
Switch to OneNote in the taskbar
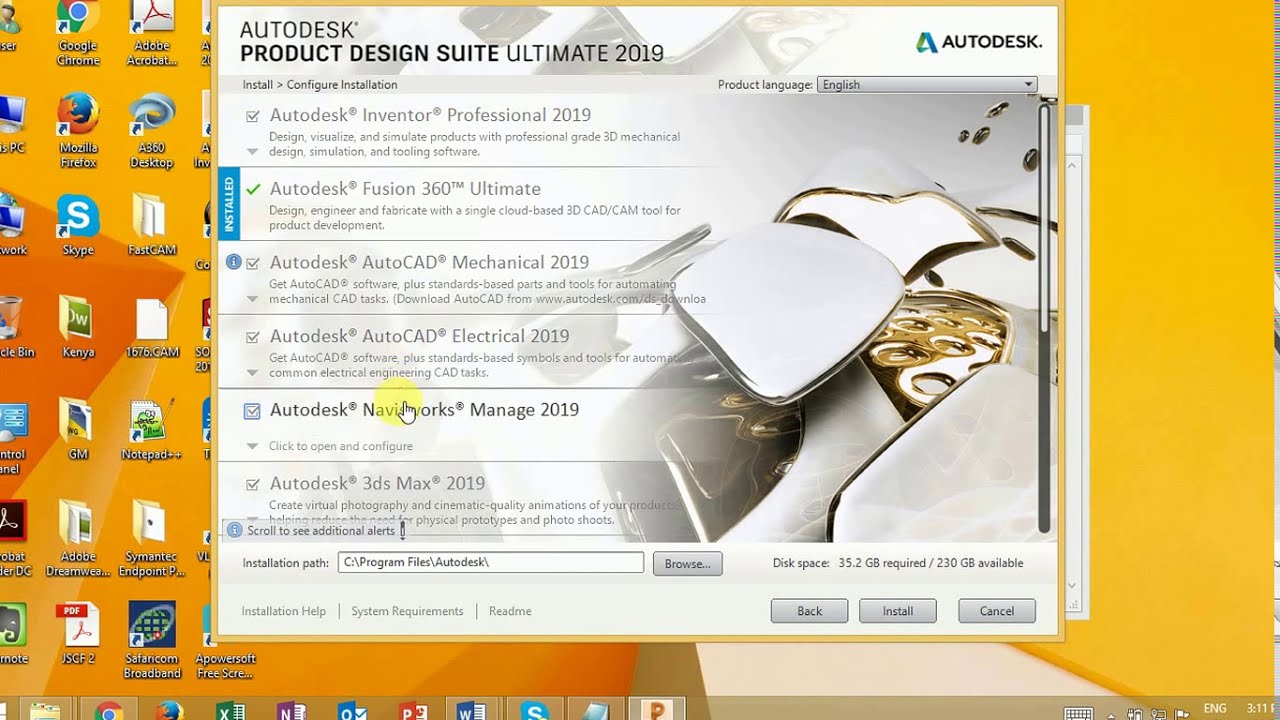coord(292,712)
